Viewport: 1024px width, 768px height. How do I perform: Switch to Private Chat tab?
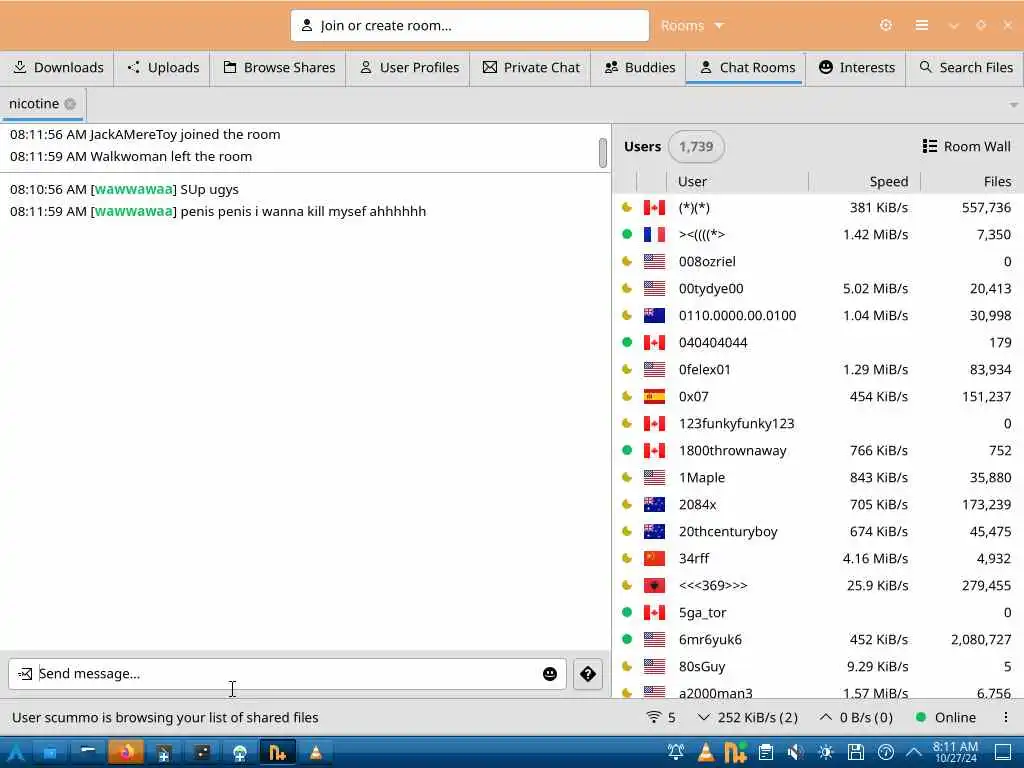pyautogui.click(x=530, y=67)
